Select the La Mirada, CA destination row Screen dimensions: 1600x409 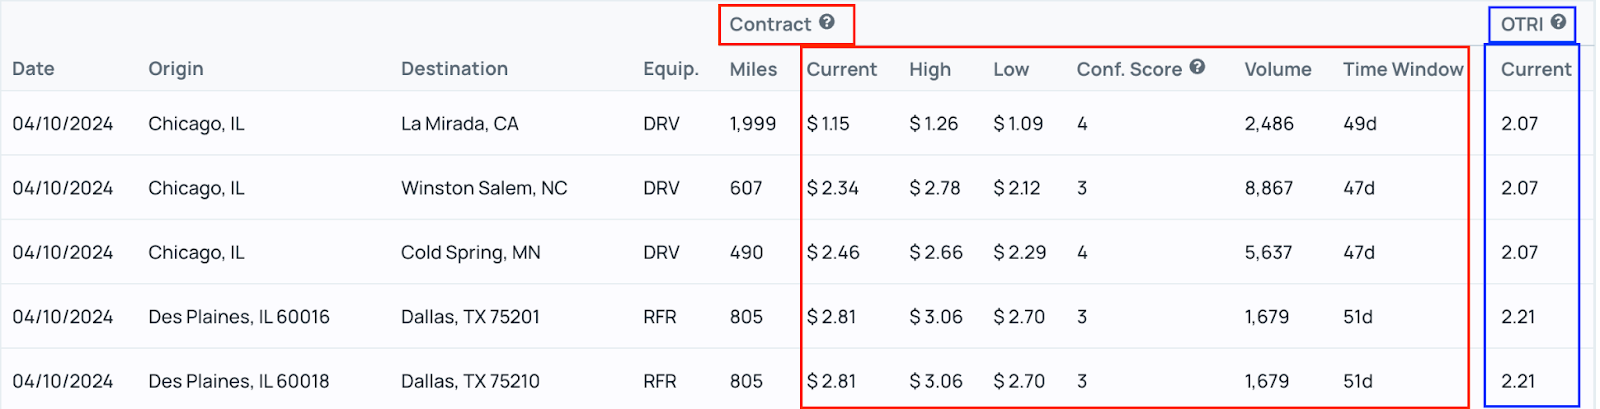pyautogui.click(x=800, y=124)
